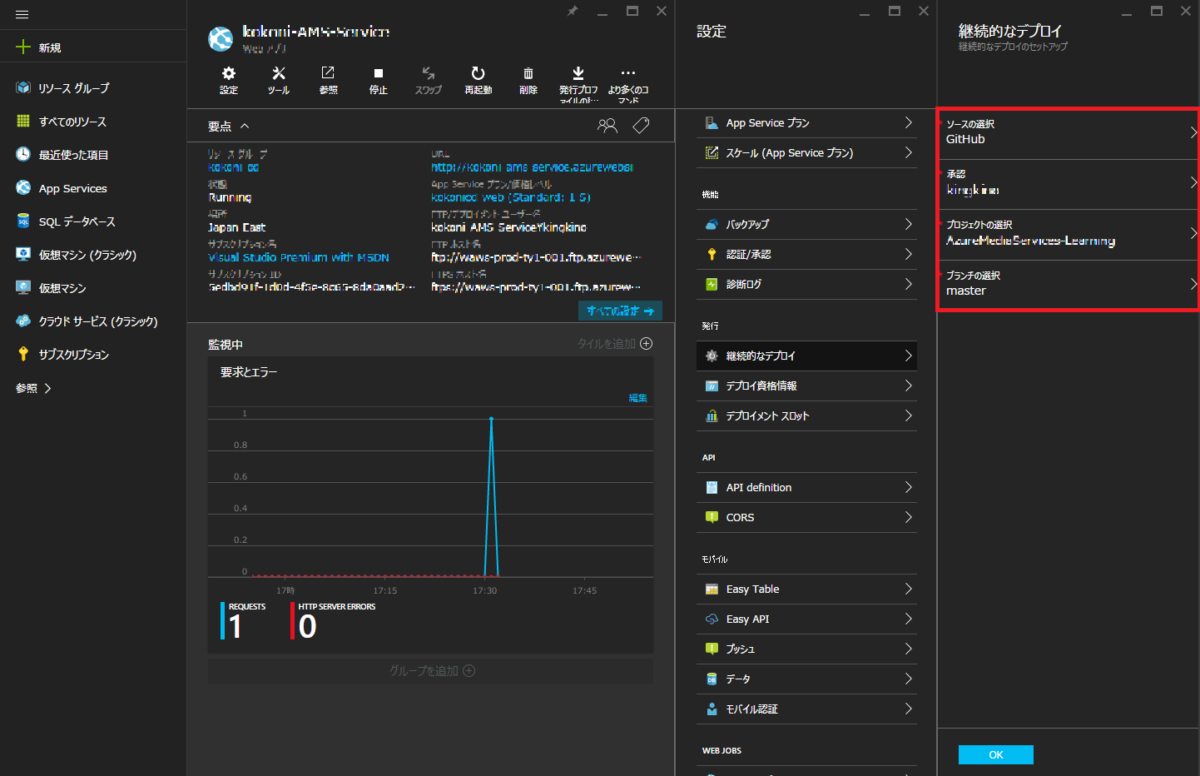This screenshot has width=1200, height=776.
Task: Click the tag icon in 要点 header
Action: 641,126
